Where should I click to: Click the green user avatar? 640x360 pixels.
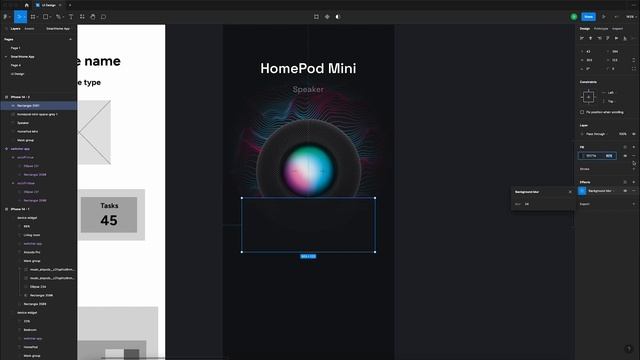[574, 17]
